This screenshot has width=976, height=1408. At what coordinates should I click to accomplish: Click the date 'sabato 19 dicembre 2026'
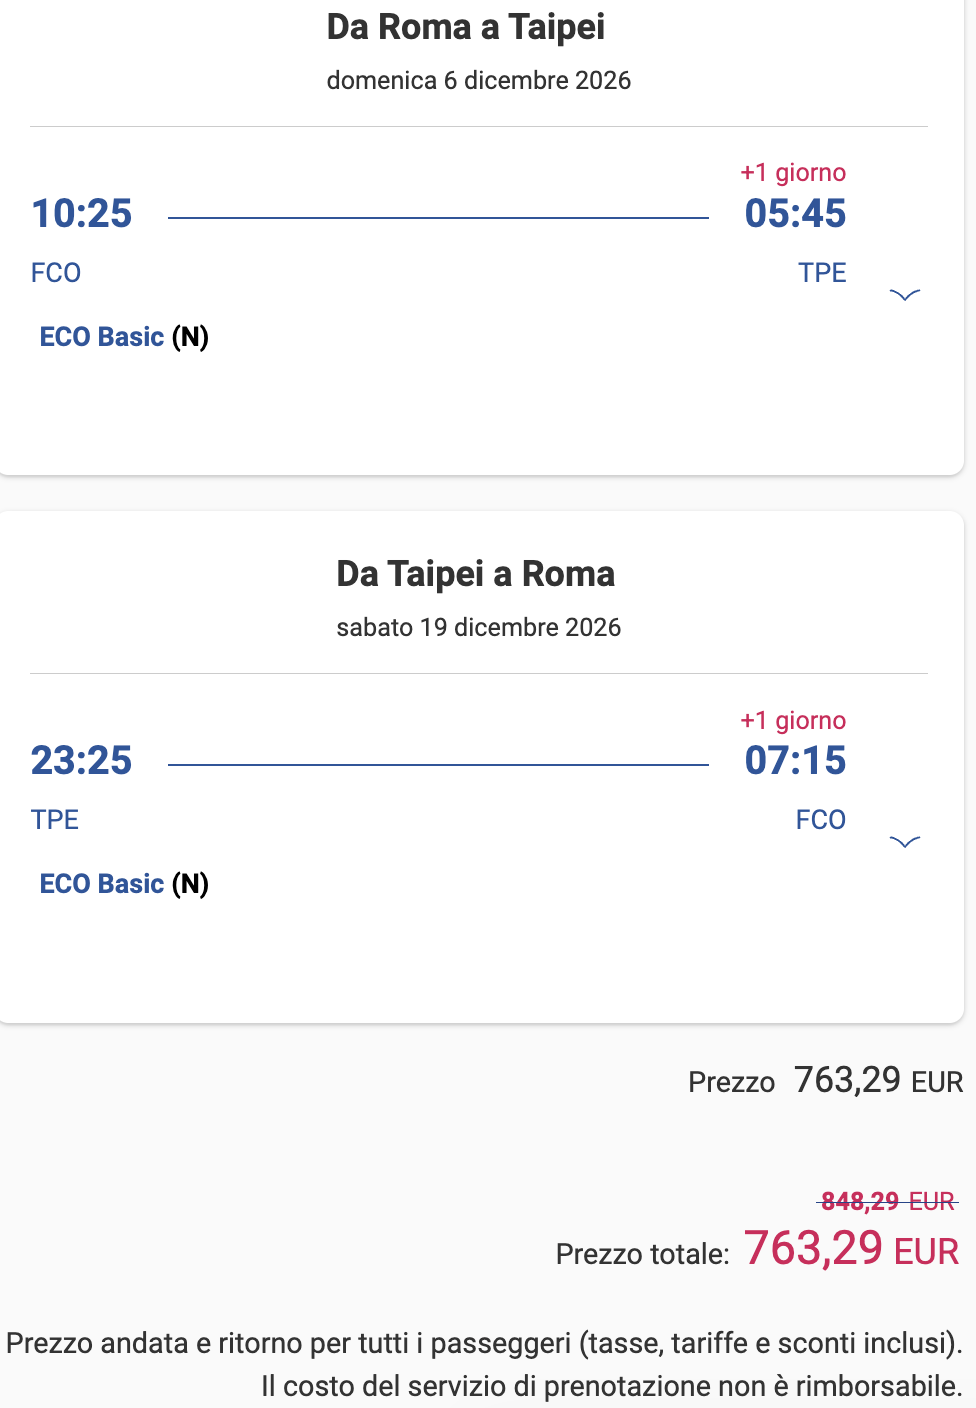[479, 627]
